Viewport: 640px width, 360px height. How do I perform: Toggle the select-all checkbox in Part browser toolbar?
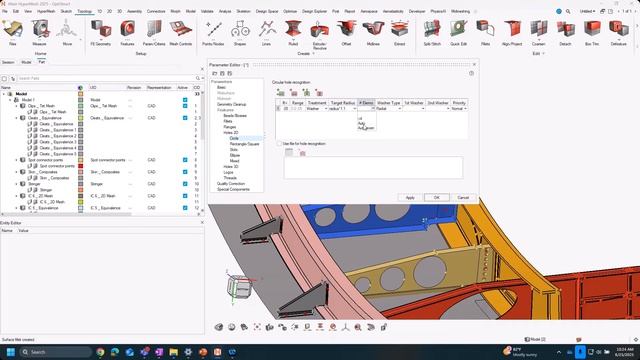[4, 78]
